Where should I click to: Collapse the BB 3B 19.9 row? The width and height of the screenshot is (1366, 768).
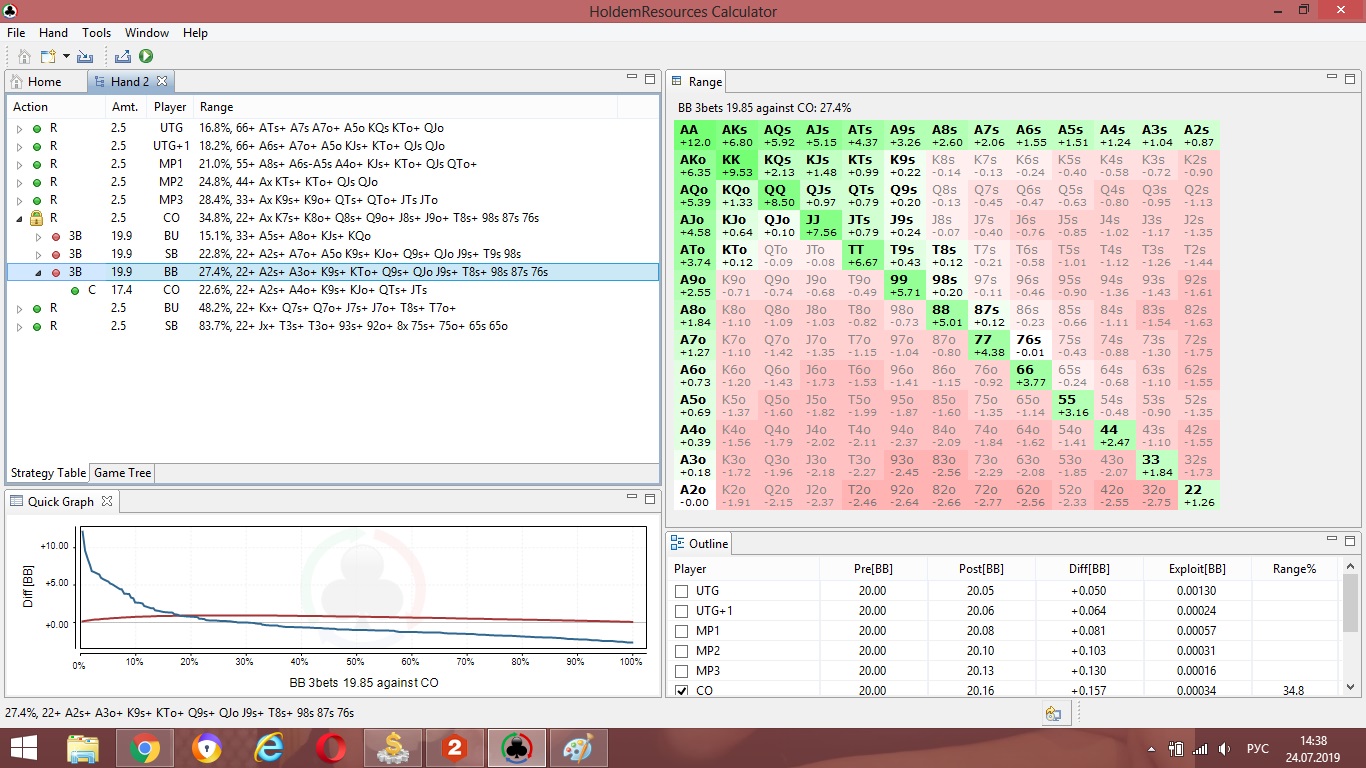tap(38, 272)
